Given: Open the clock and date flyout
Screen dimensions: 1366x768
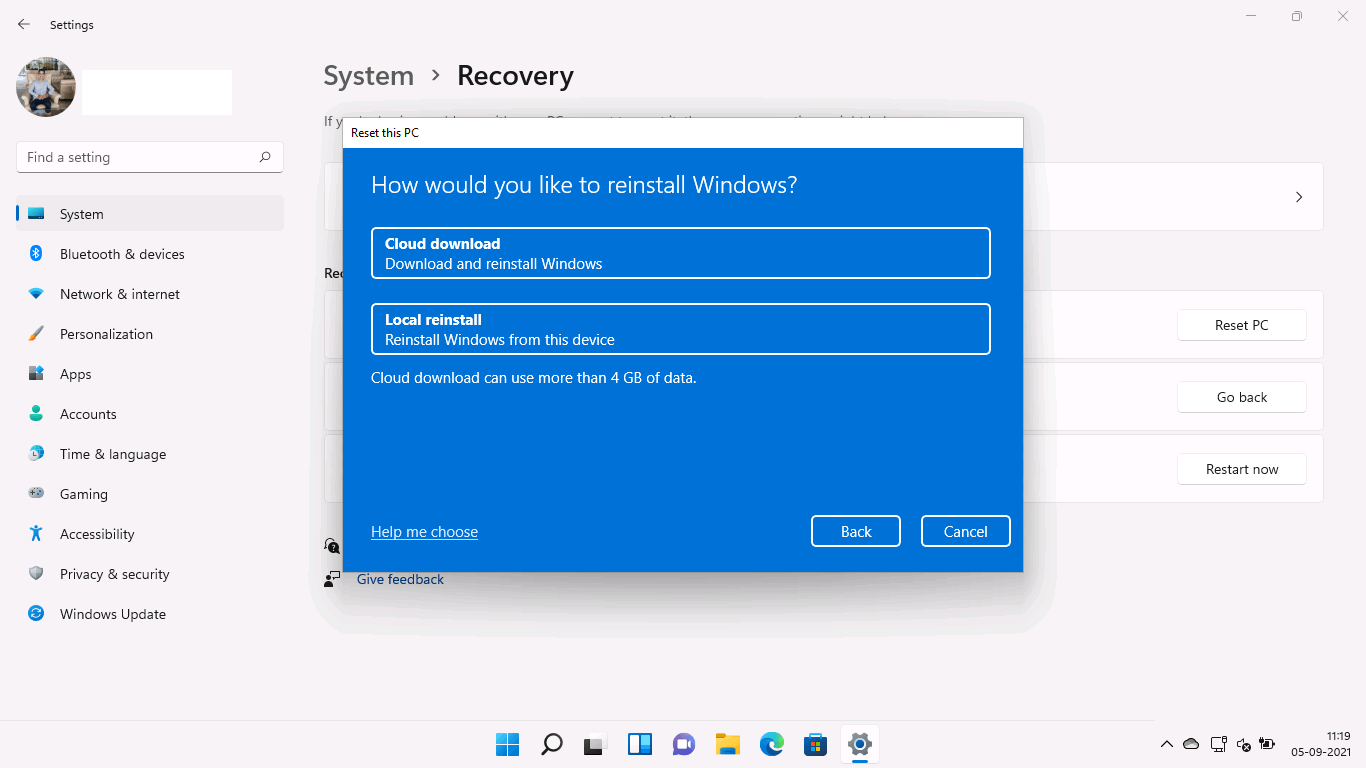Looking at the screenshot, I should pyautogui.click(x=1321, y=744).
